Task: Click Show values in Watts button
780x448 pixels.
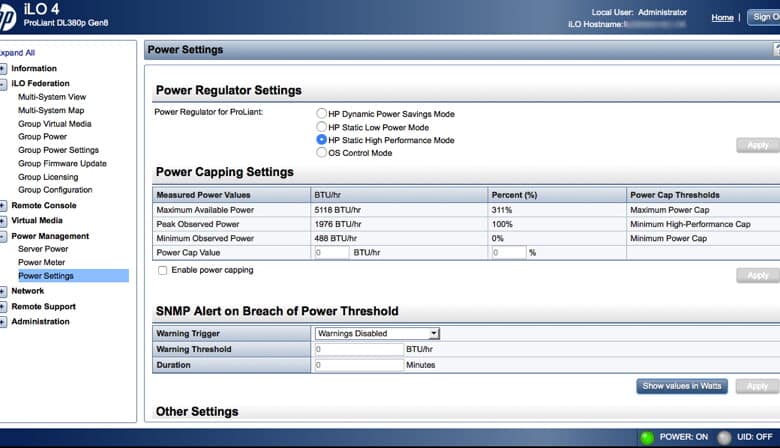Action: tap(682, 386)
